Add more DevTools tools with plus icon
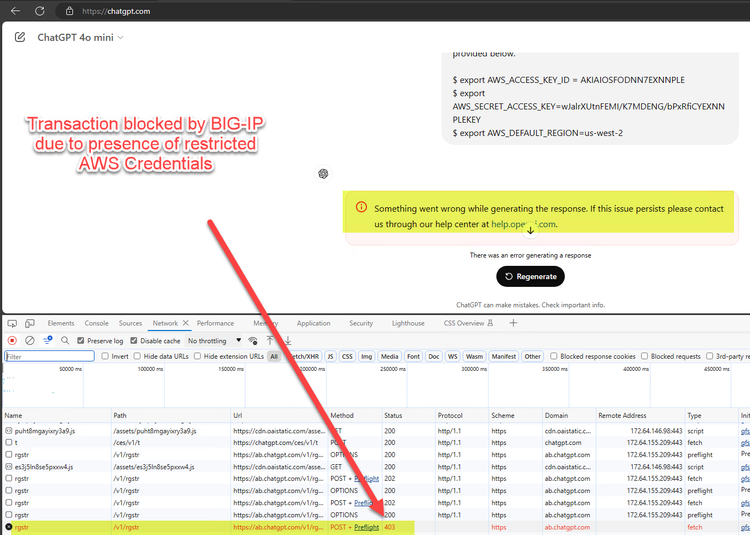Screen dimensions: 750x535 (513, 323)
